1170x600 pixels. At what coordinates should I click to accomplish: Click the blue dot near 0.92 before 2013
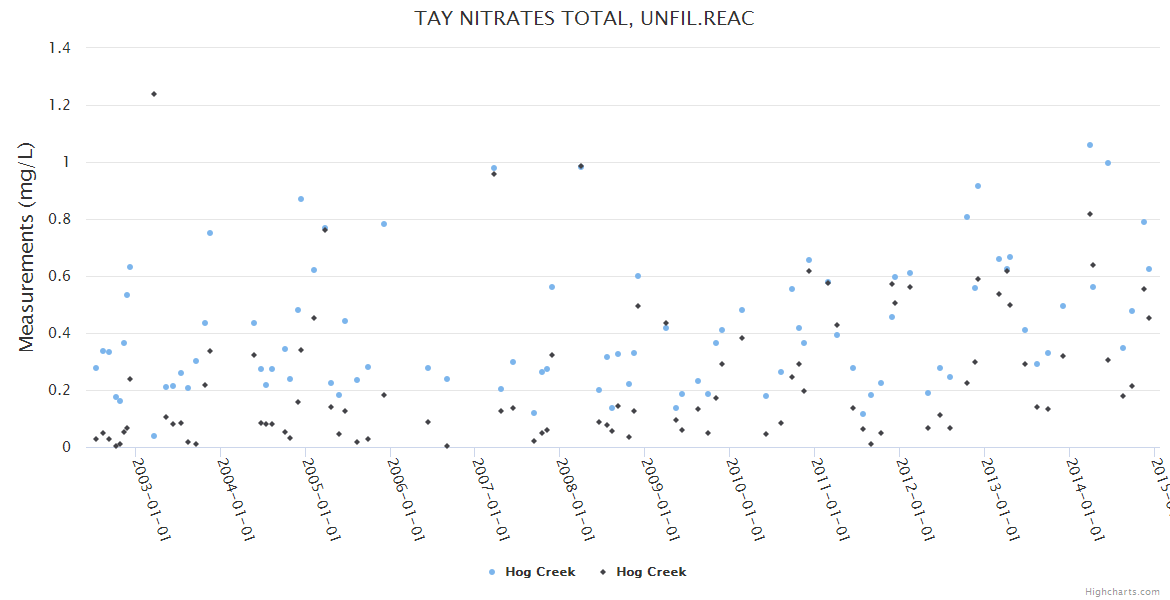pos(978,186)
